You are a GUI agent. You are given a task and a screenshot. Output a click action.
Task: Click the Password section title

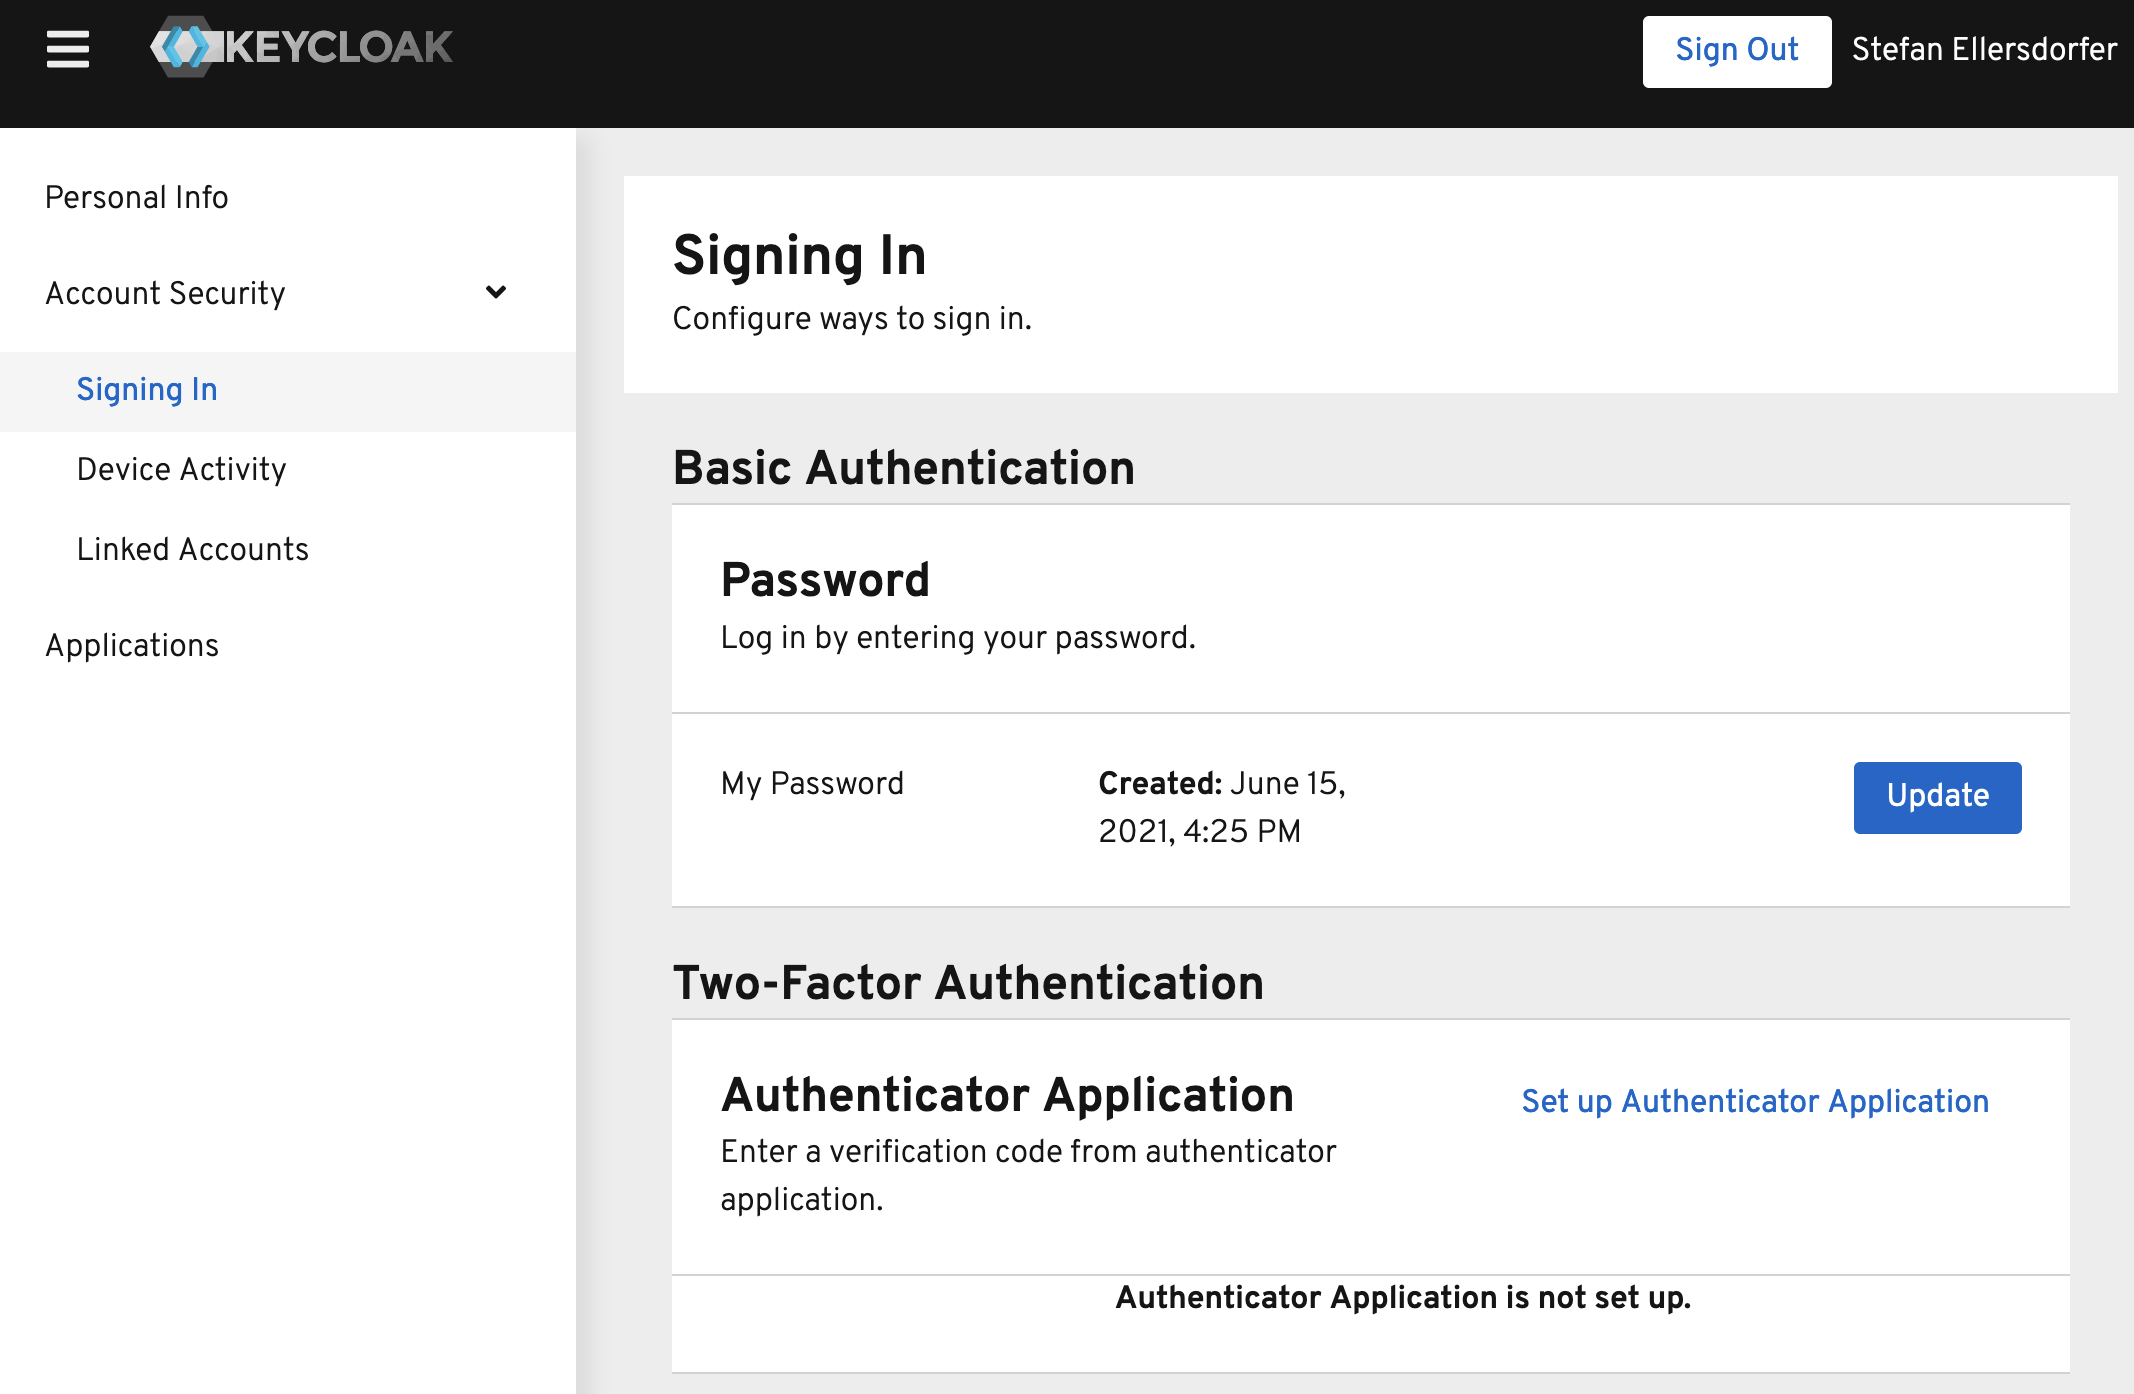coord(825,580)
